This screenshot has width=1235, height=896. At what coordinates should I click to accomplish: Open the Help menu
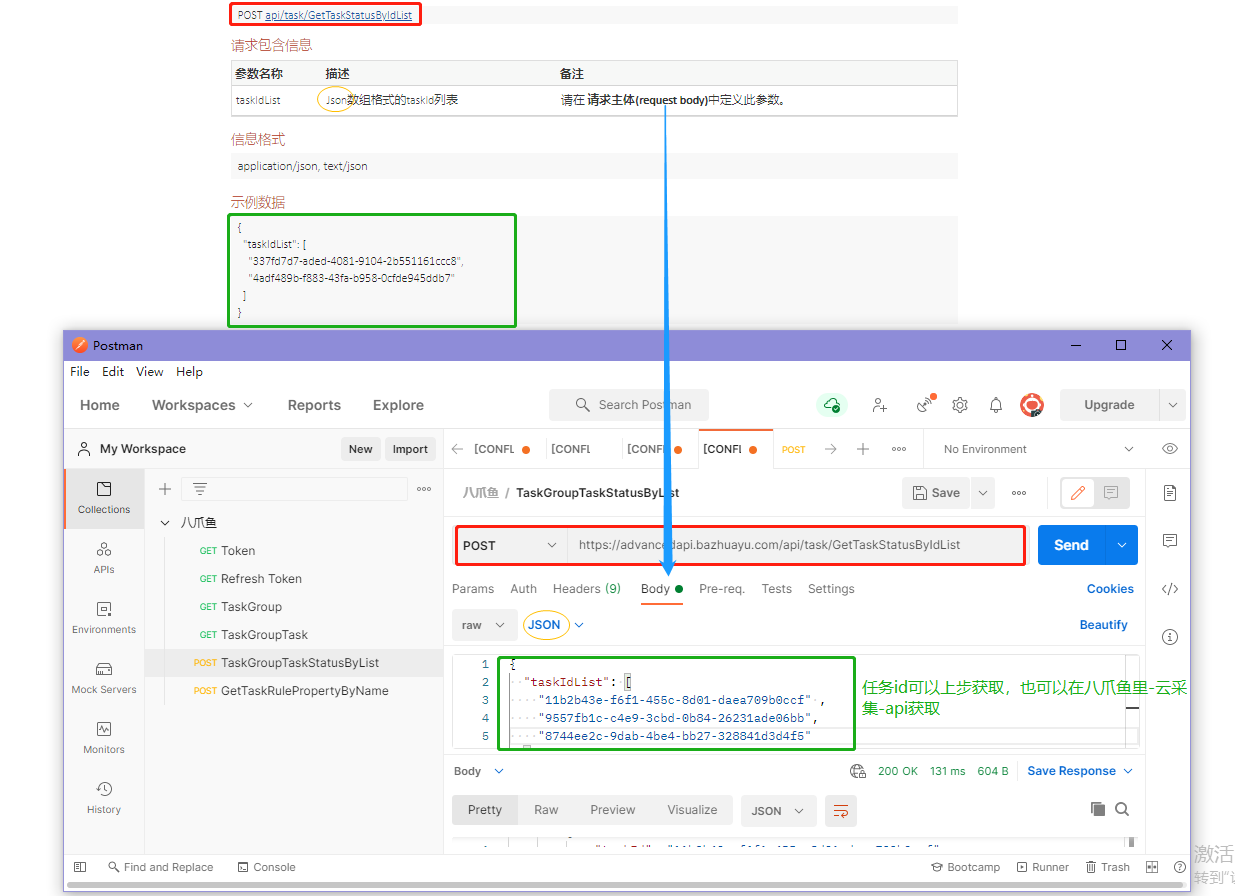point(189,371)
